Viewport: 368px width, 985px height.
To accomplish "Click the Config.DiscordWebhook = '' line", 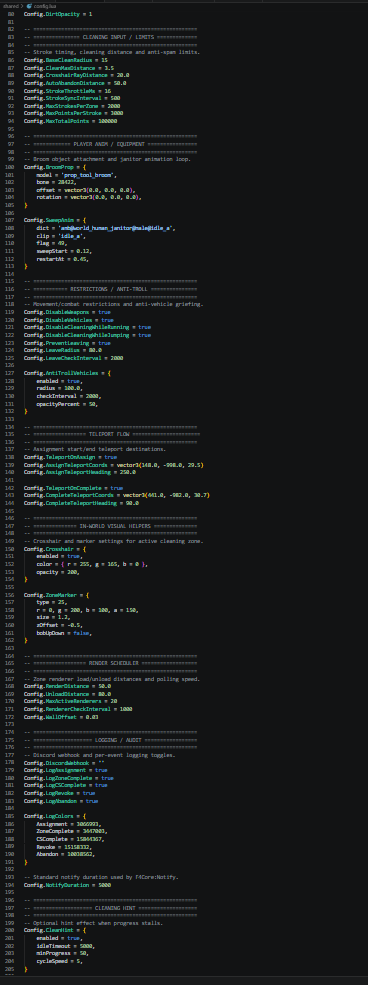I will click(64, 762).
